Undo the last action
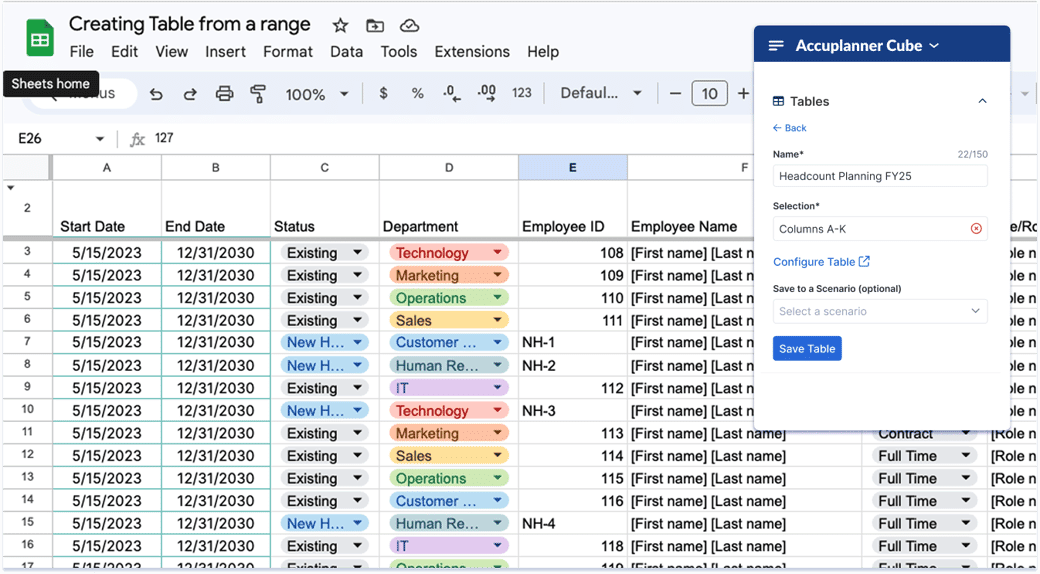Image resolution: width=1040 pixels, height=574 pixels. tap(156, 94)
